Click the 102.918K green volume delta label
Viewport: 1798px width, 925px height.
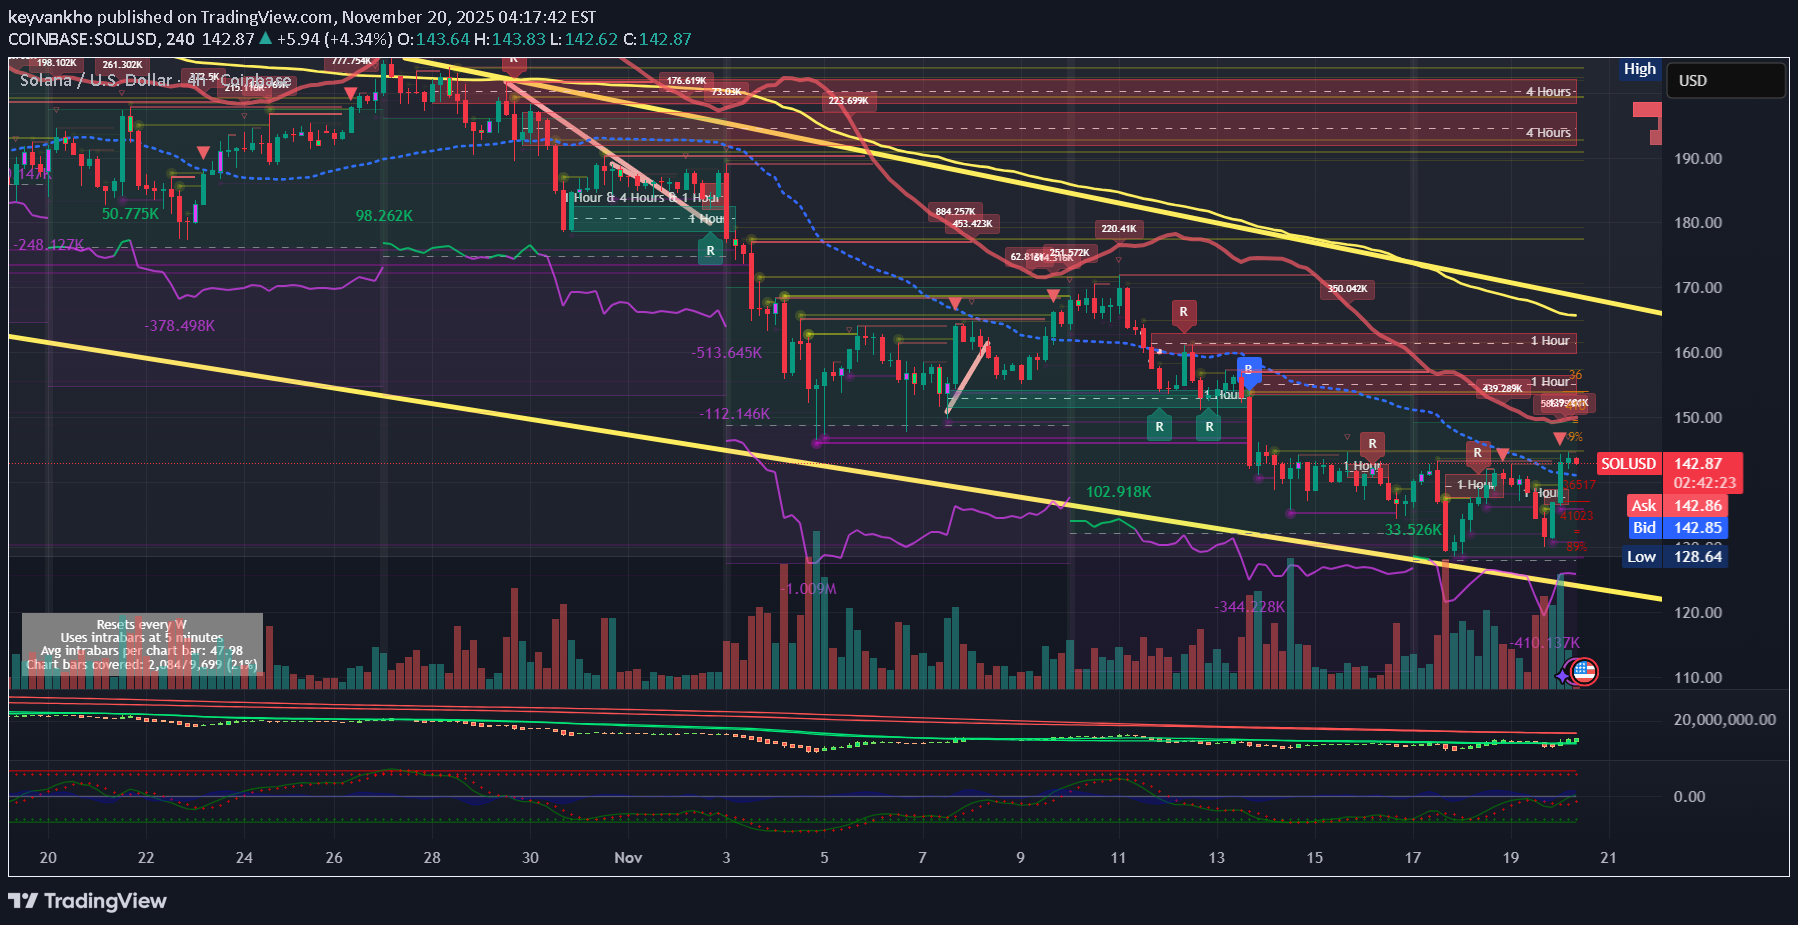[1118, 492]
